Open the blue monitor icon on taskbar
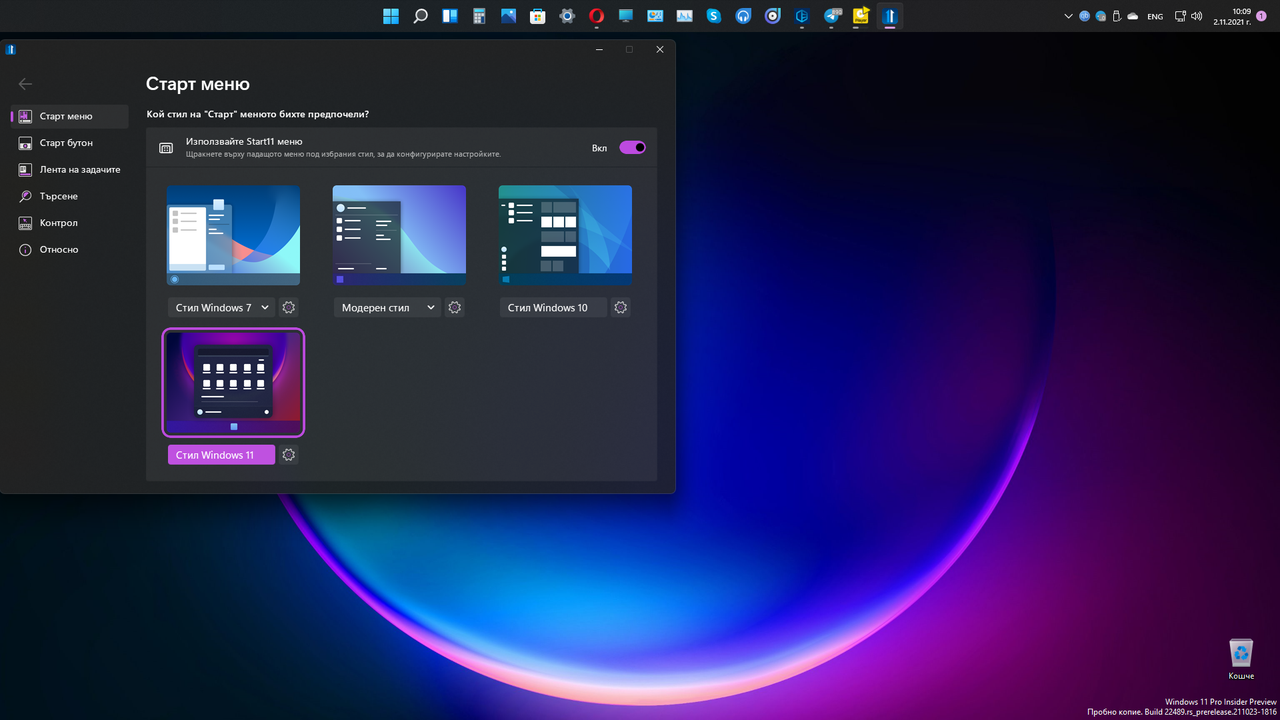The image size is (1280, 720). tap(626, 16)
